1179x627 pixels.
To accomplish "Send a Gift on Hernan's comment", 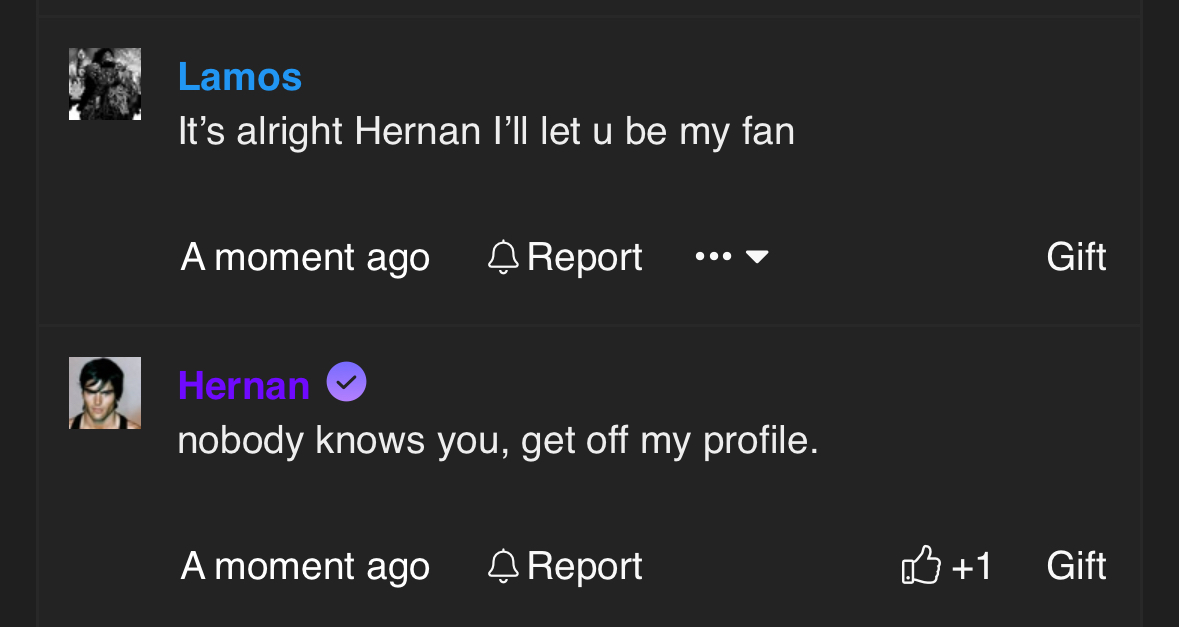I will pos(1076,566).
